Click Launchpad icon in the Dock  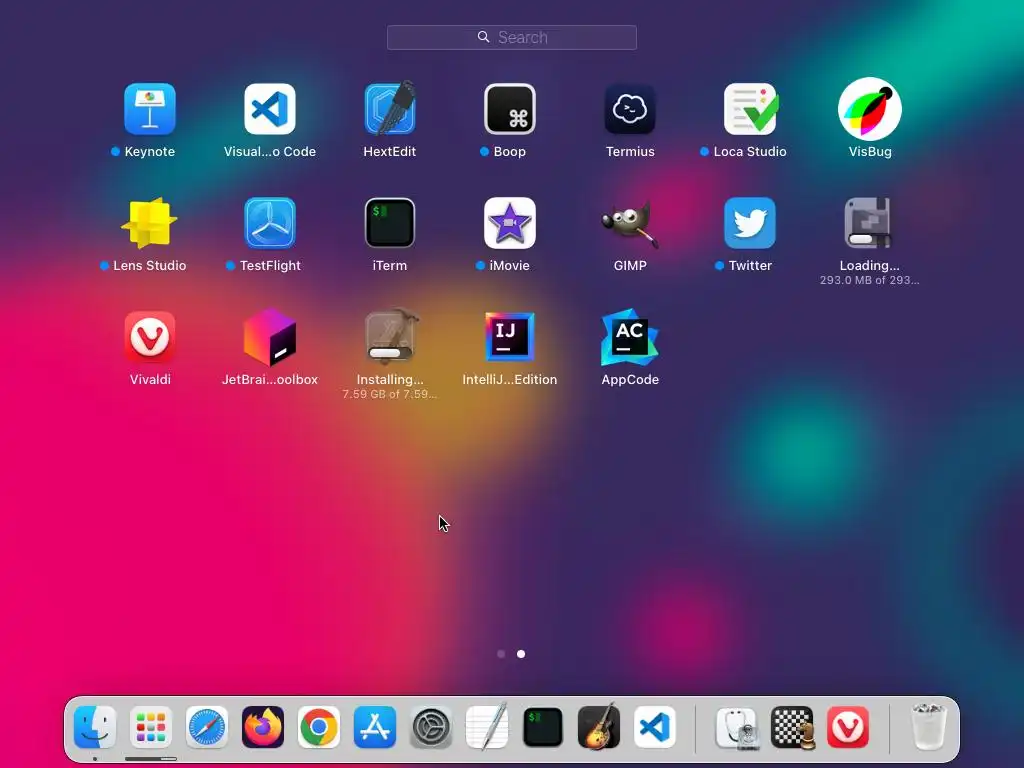(x=151, y=727)
